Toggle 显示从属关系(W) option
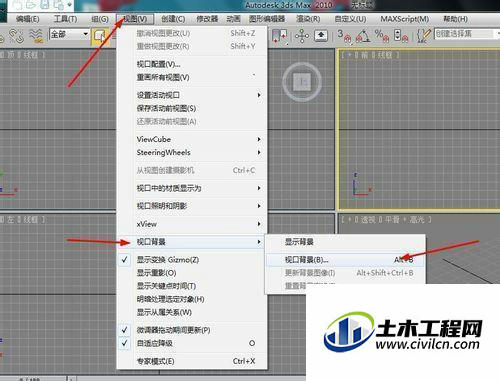 [192, 312]
